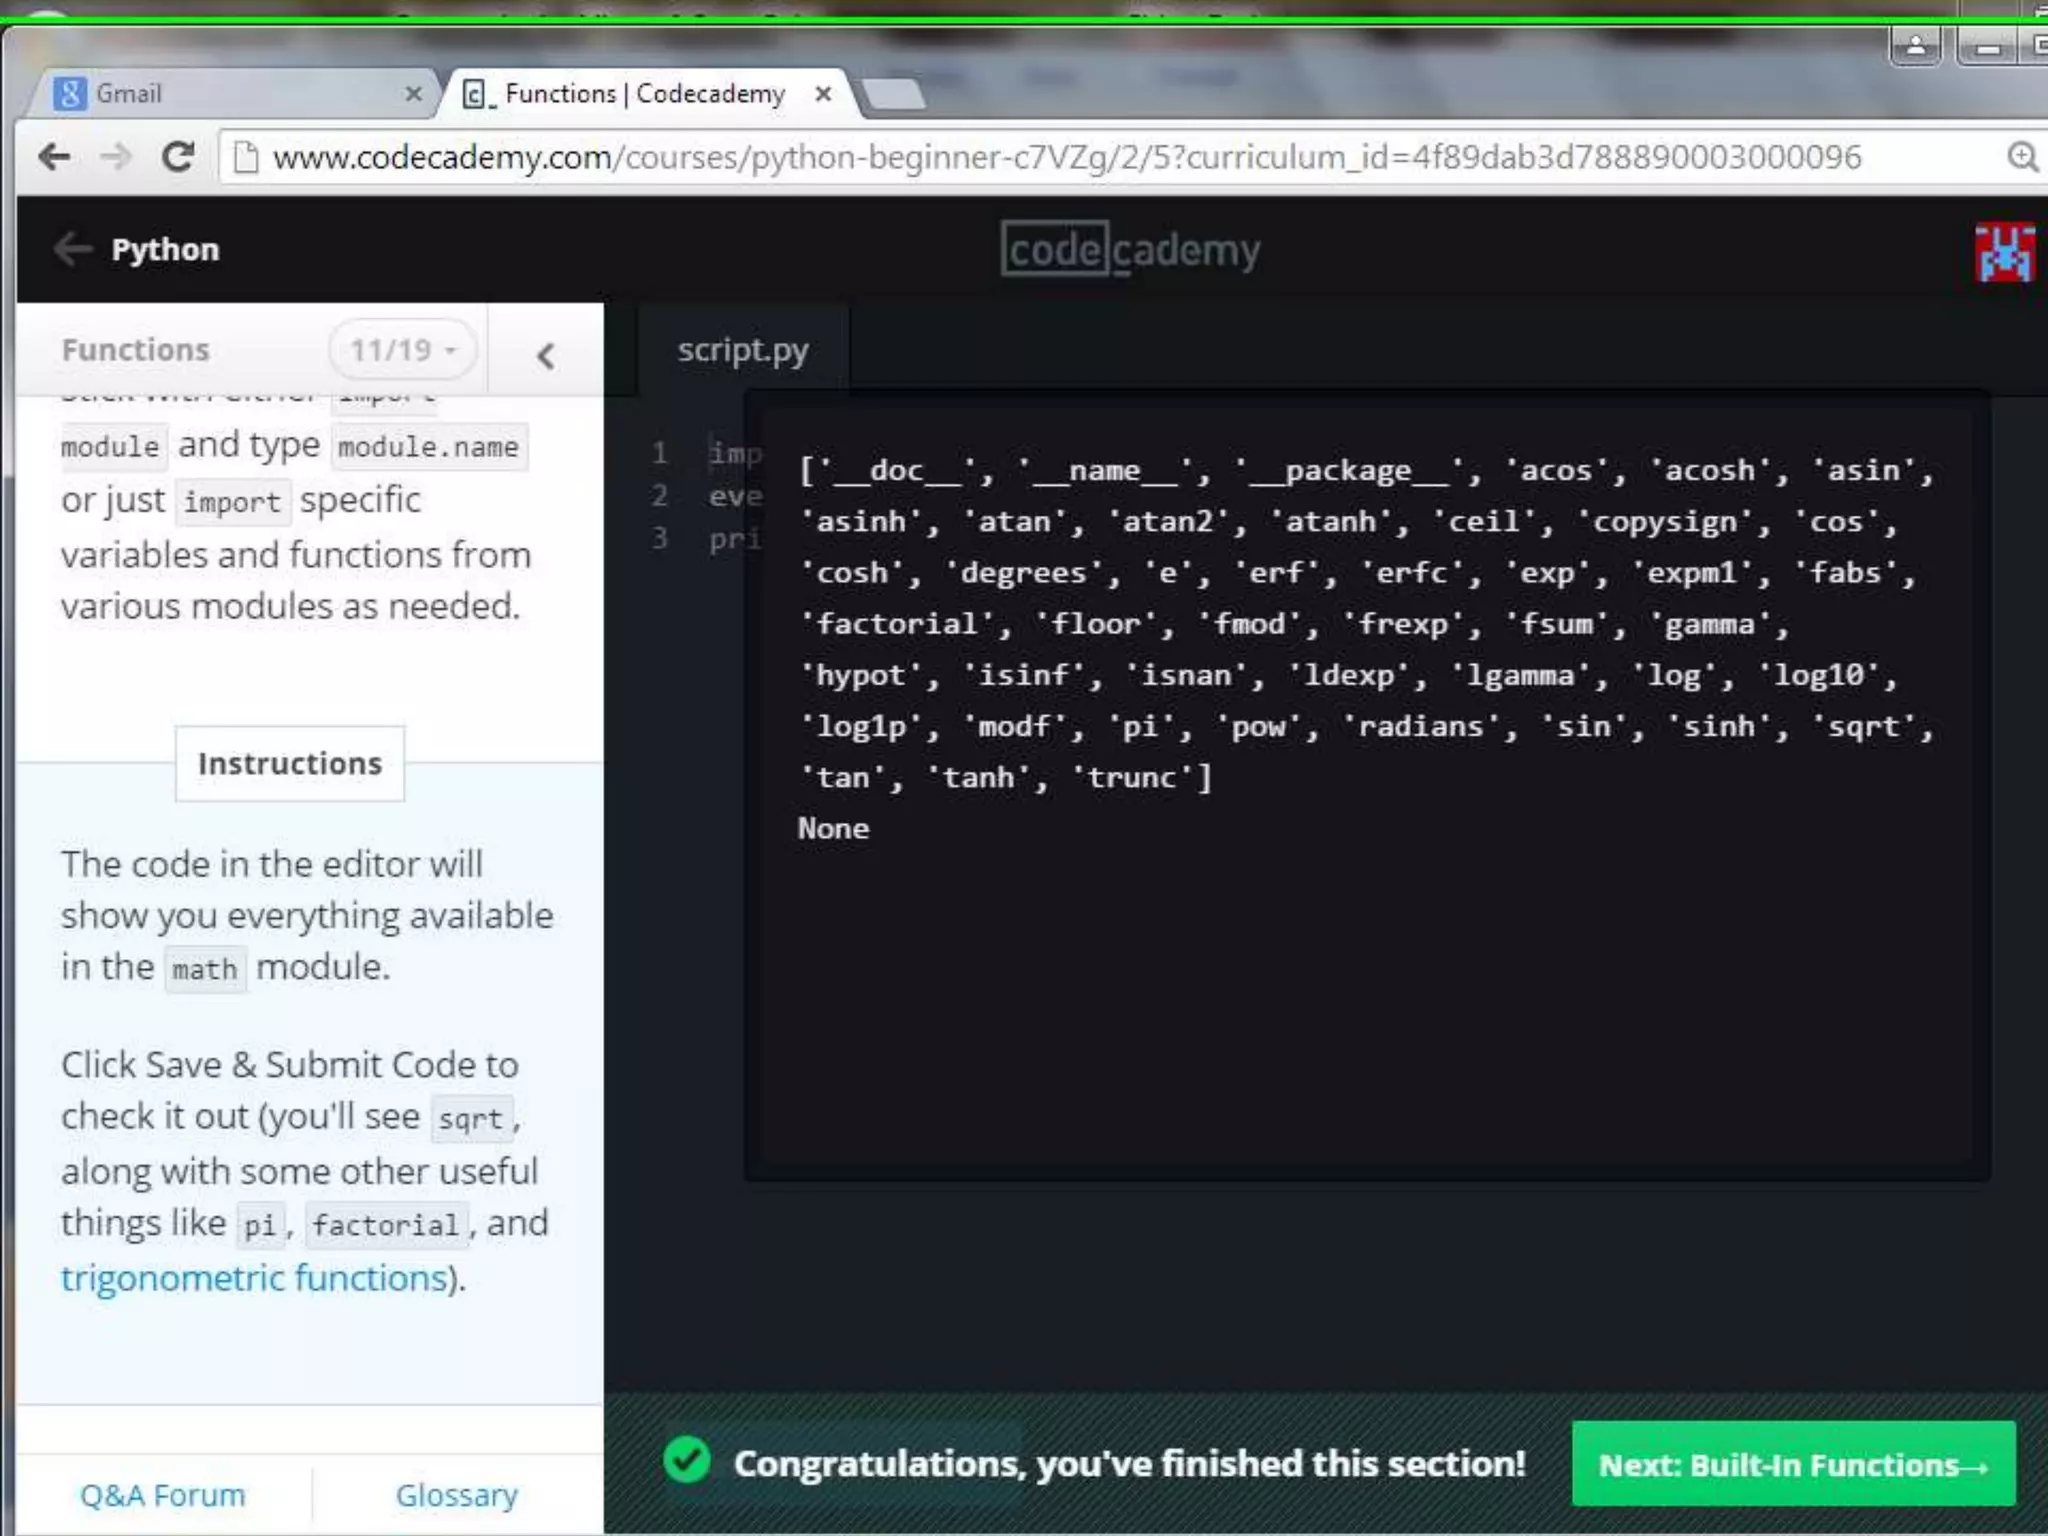Screen dimensions: 2048x1536
Task: Click editor line number 1
Action: (x=659, y=453)
